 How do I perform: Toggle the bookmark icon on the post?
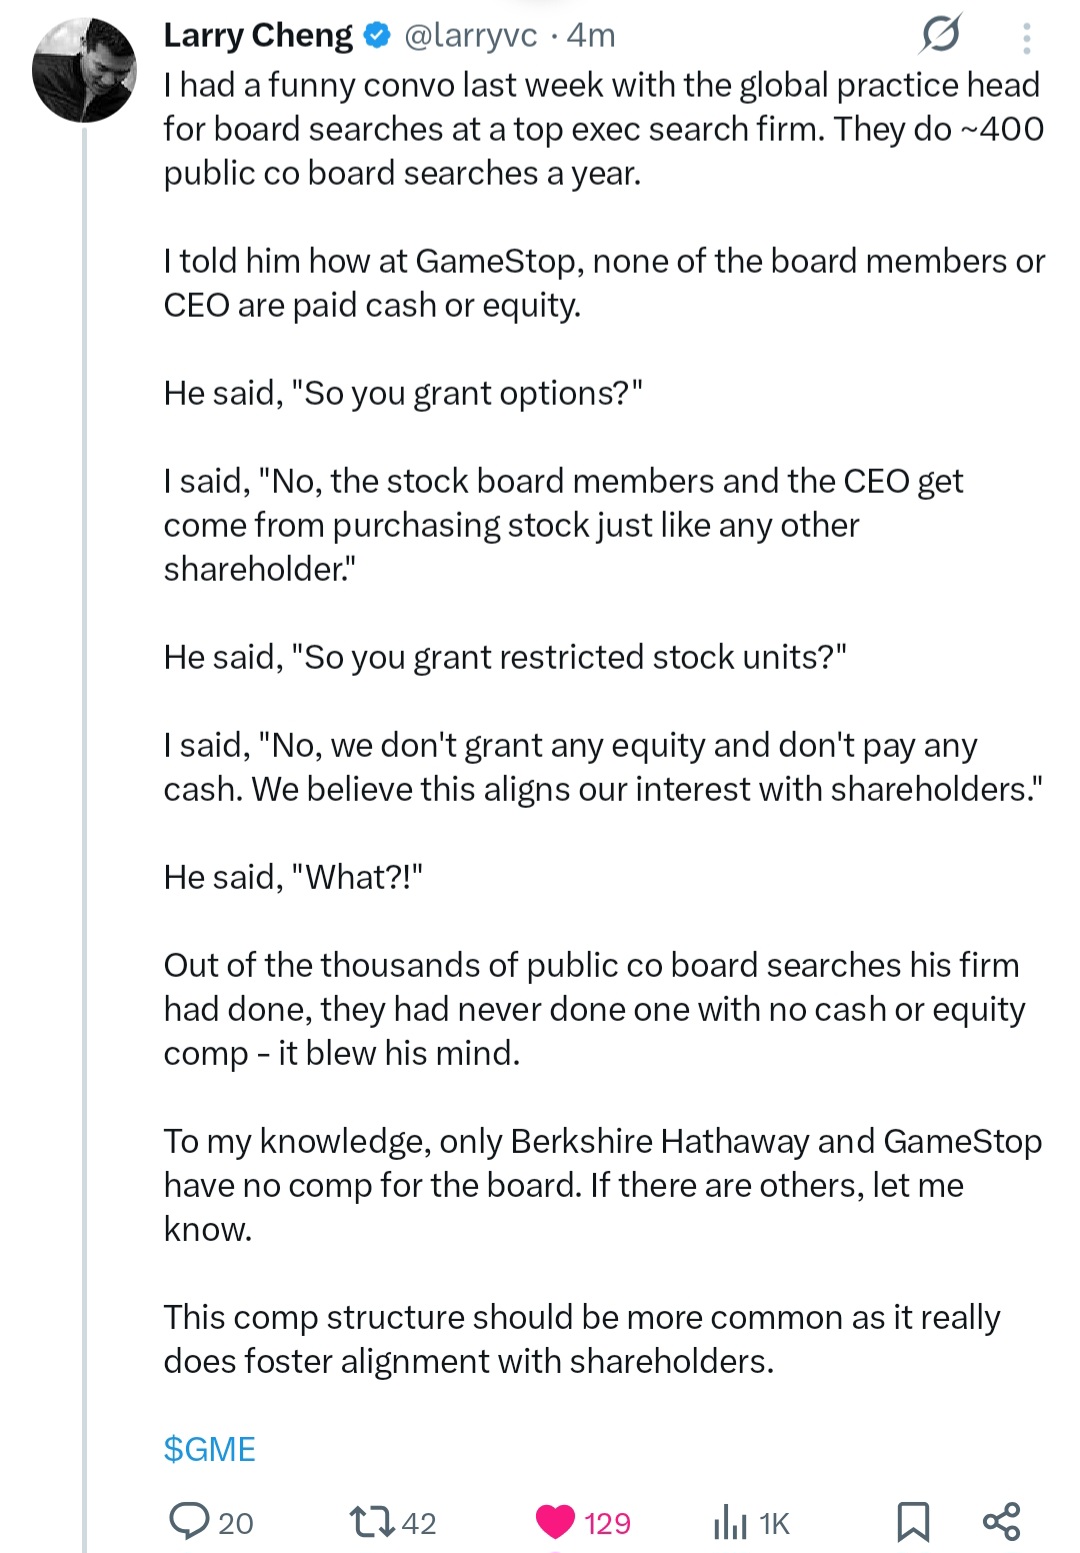point(912,1521)
